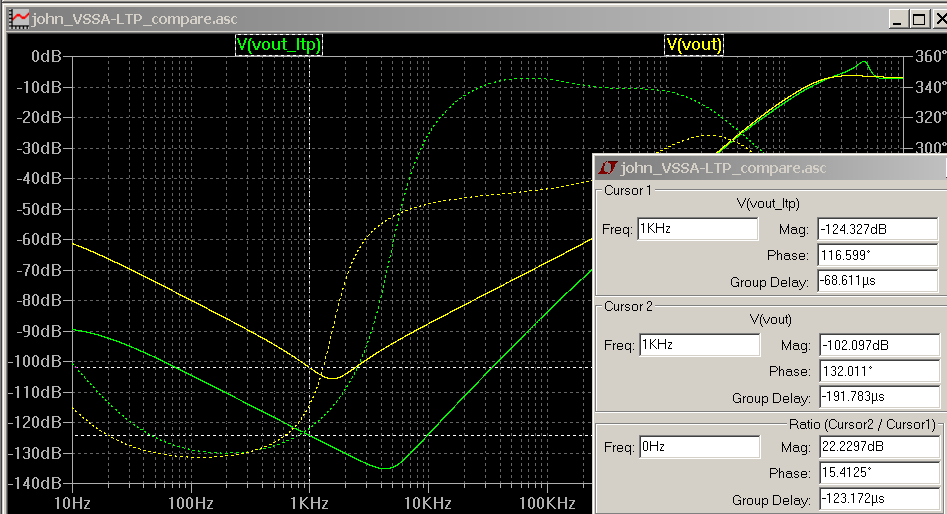Click Cursor 2 Freq field showing 1KHz

(x=699, y=344)
